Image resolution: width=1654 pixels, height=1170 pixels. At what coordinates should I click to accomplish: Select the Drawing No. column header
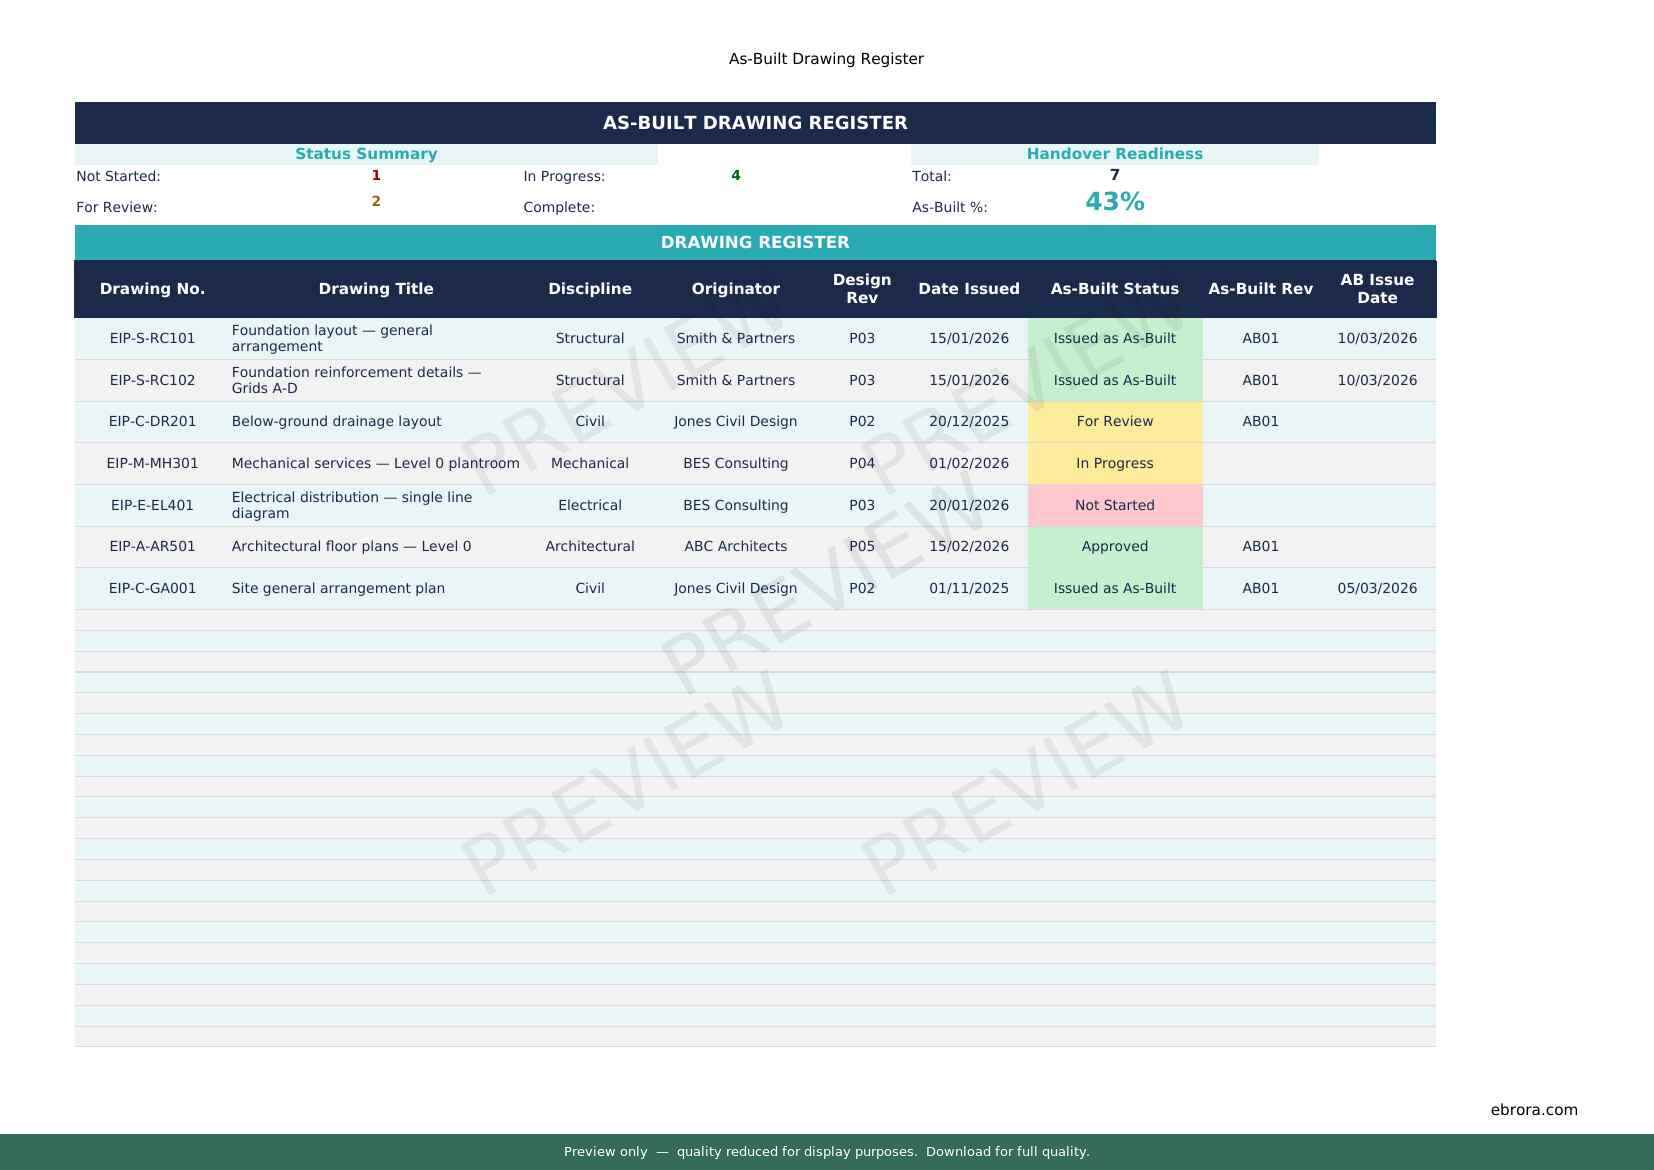(x=152, y=289)
